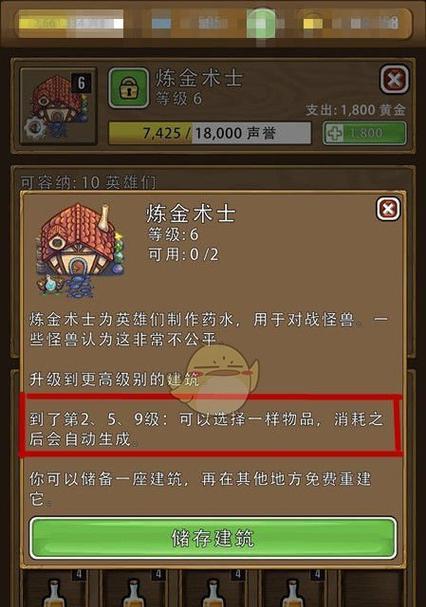Tap the empty fifth item slot

371,588
